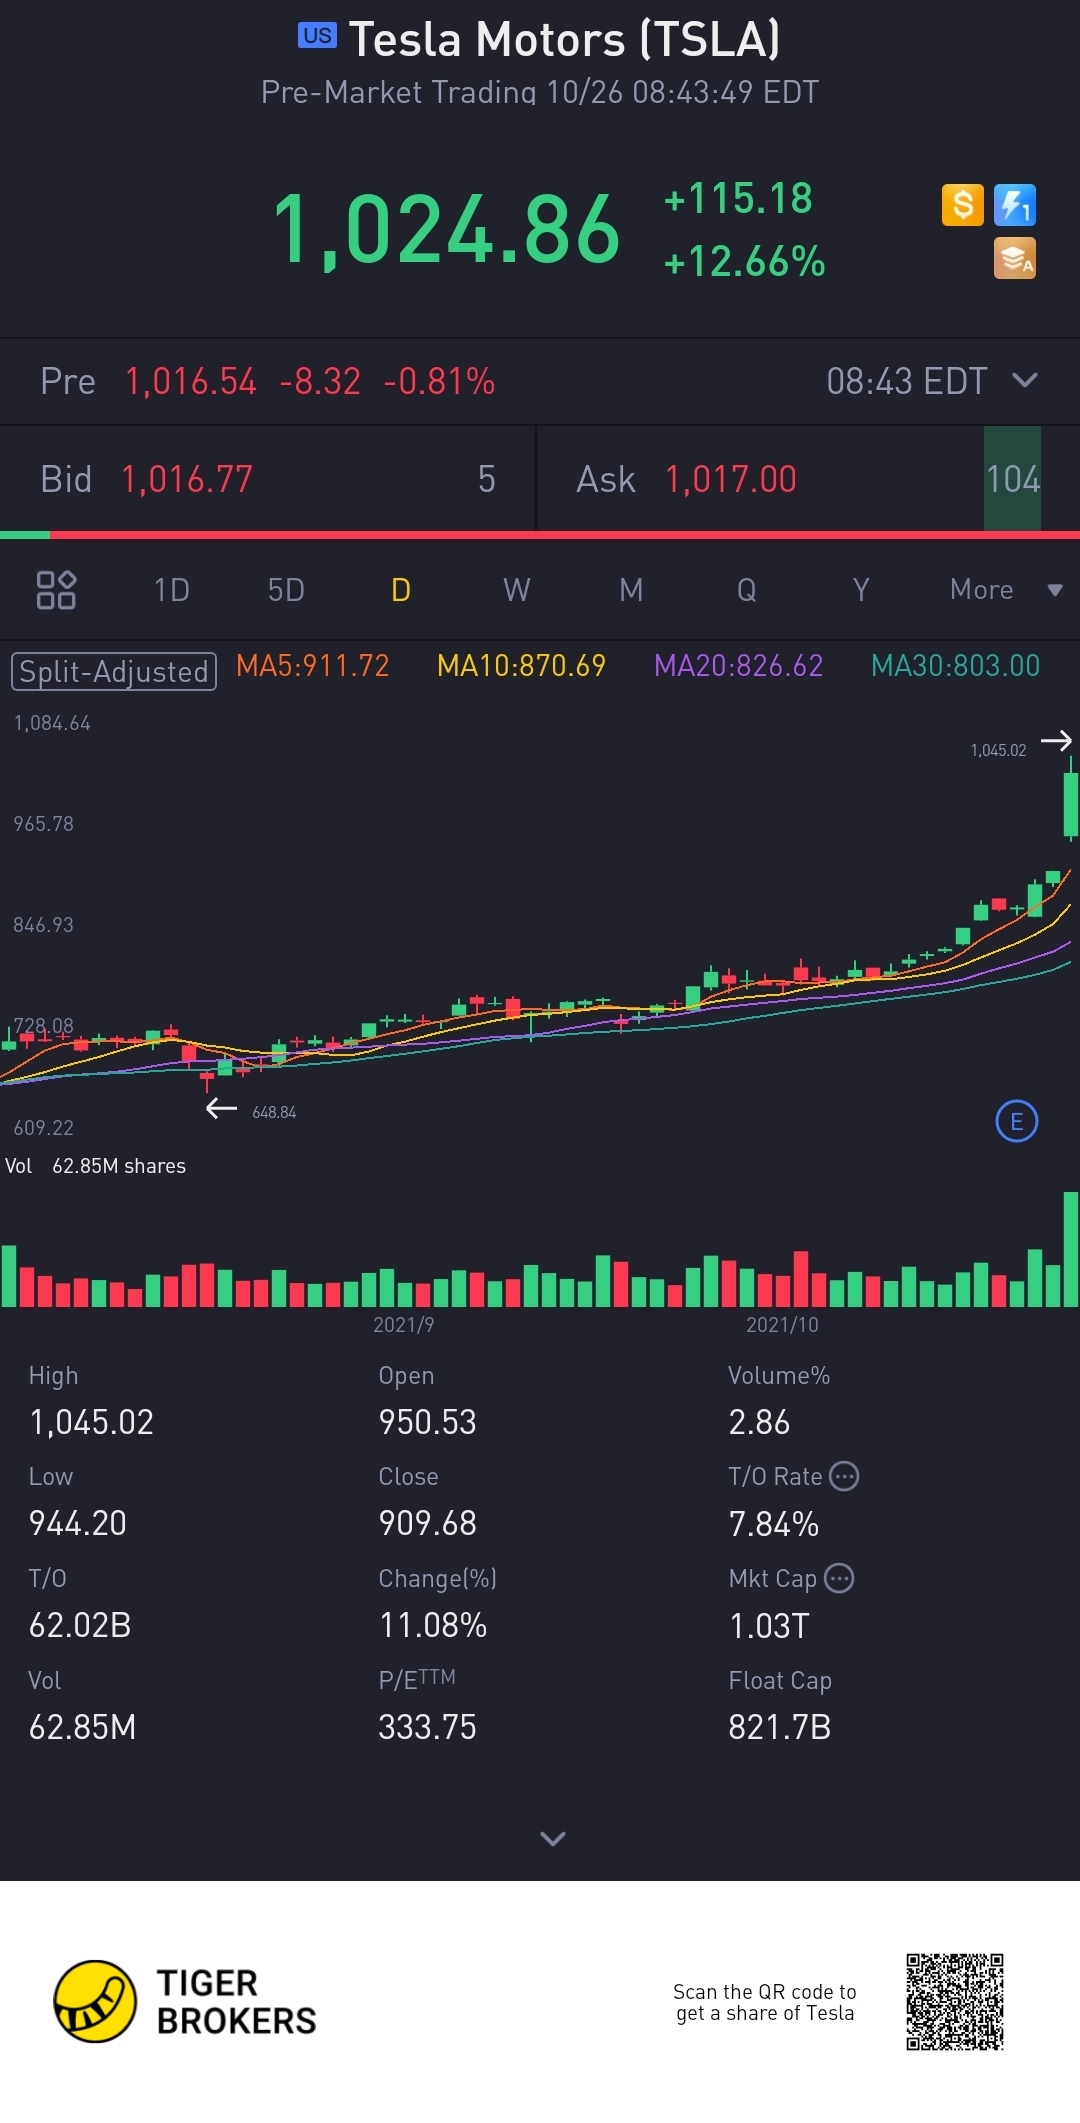This screenshot has width=1080, height=2123.
Task: Tap the bid-ask ratio bar
Action: point(540,535)
